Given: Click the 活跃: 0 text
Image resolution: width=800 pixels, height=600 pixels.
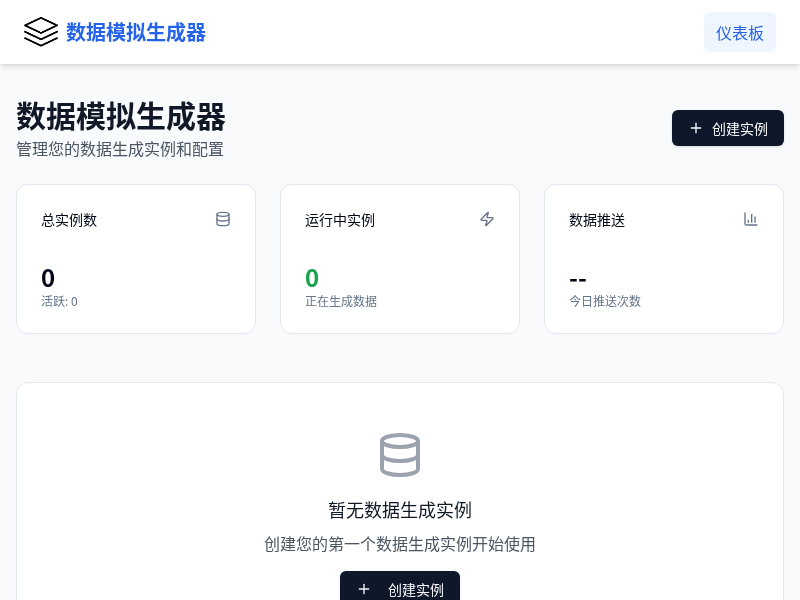Looking at the screenshot, I should coord(59,302).
